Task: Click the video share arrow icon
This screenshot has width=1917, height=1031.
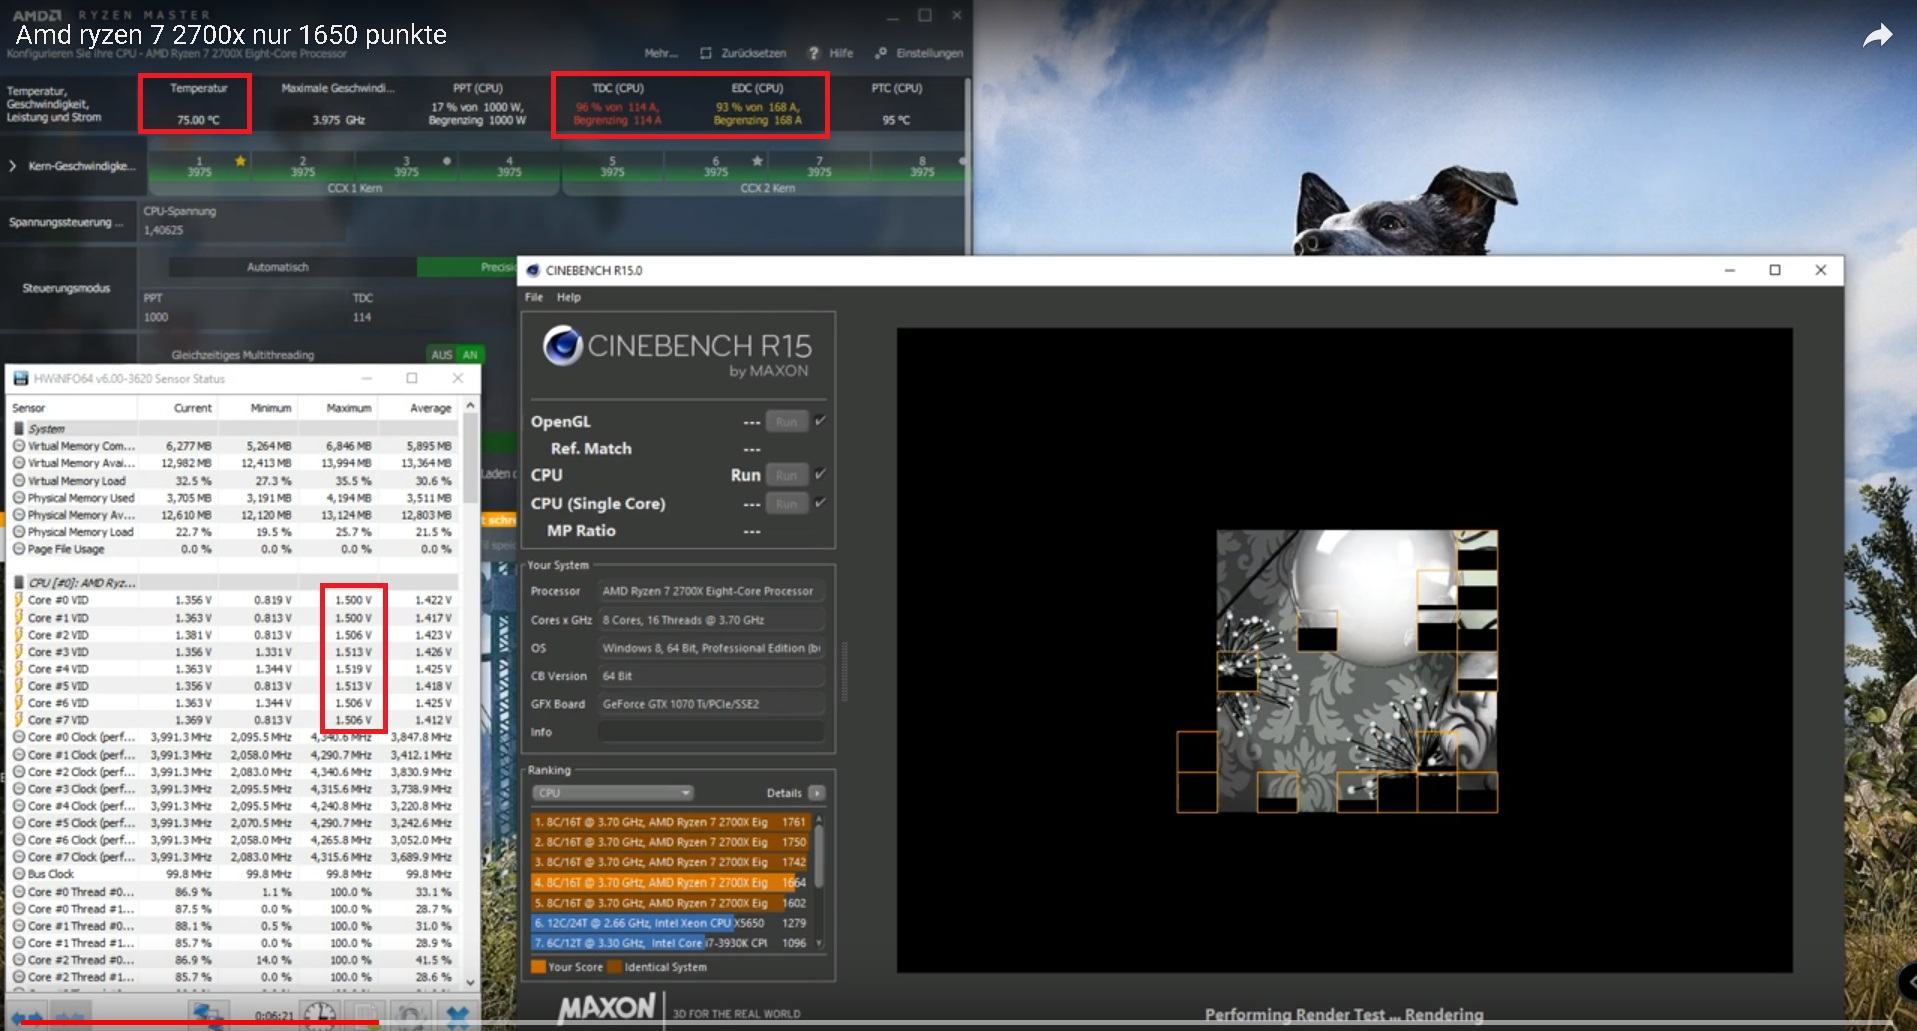Action: (x=1878, y=37)
